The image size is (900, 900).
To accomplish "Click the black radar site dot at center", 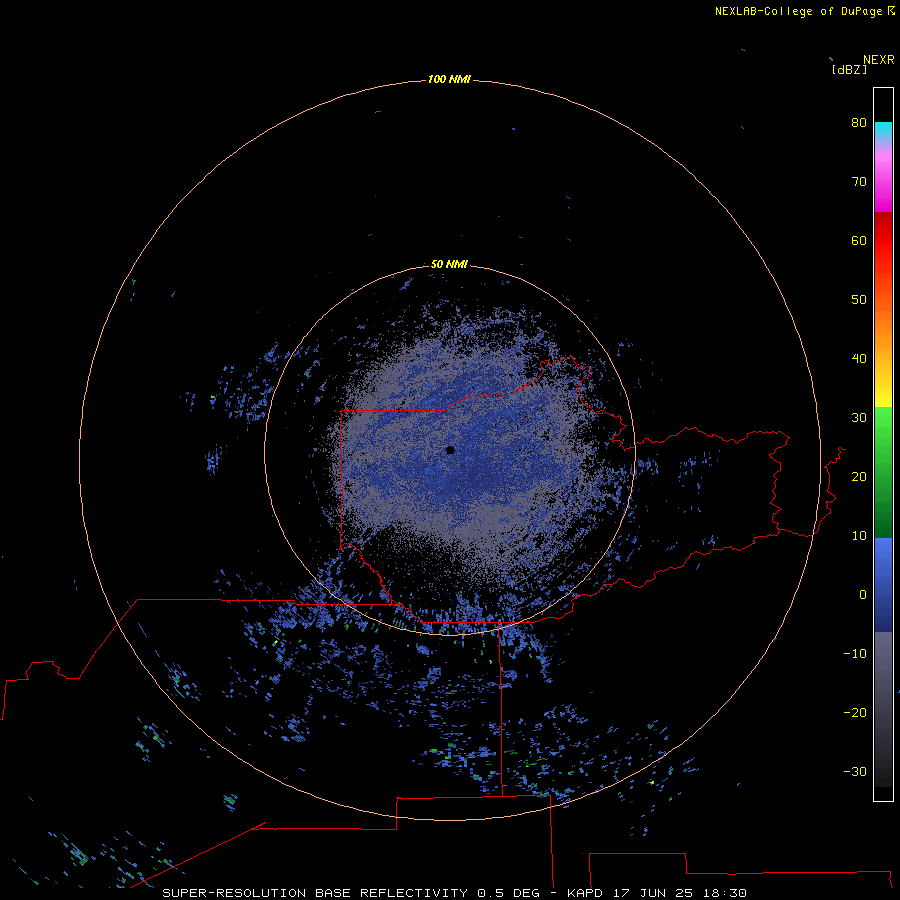I will click(450, 450).
